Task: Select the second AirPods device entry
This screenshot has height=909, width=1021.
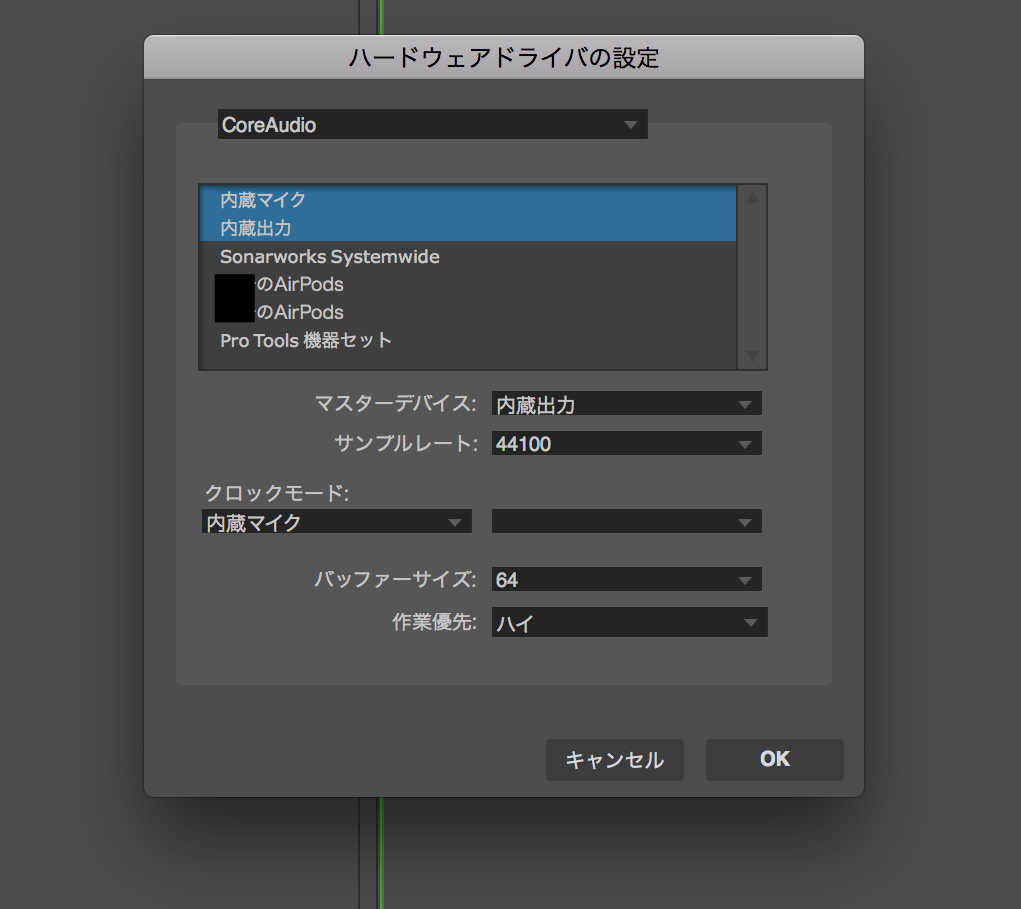Action: coord(300,313)
